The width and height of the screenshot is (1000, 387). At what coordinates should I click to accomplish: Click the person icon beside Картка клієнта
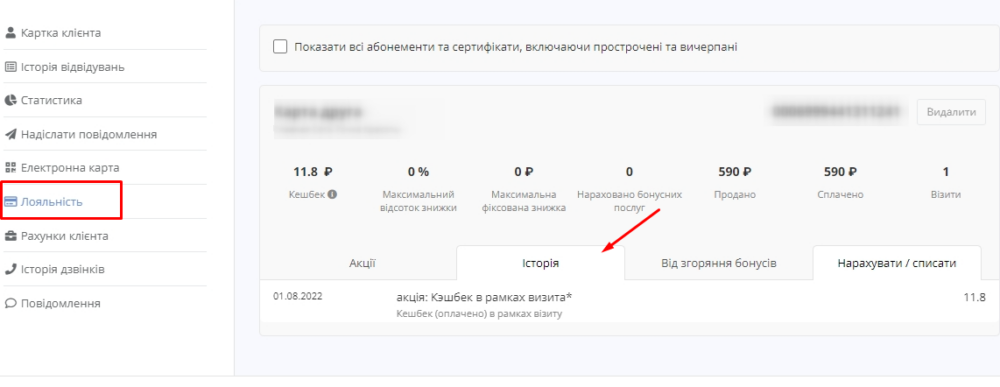tap(10, 33)
